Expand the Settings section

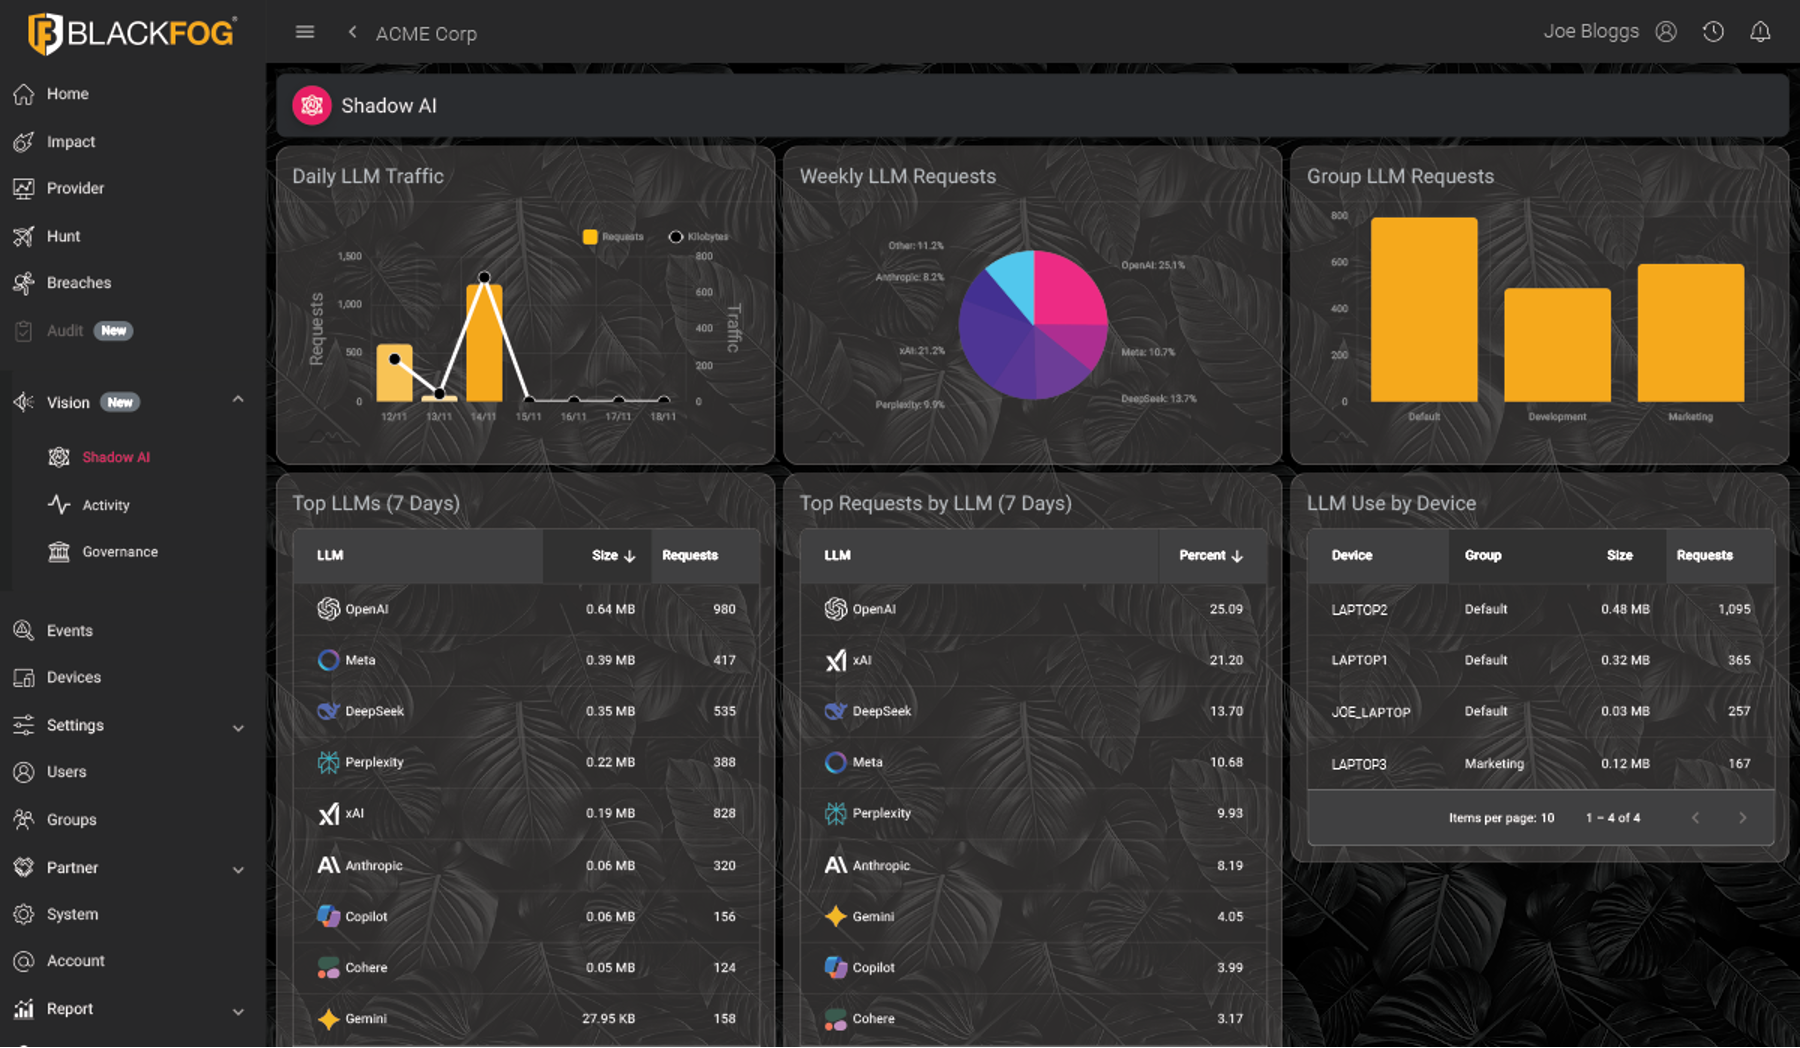[x=238, y=727]
